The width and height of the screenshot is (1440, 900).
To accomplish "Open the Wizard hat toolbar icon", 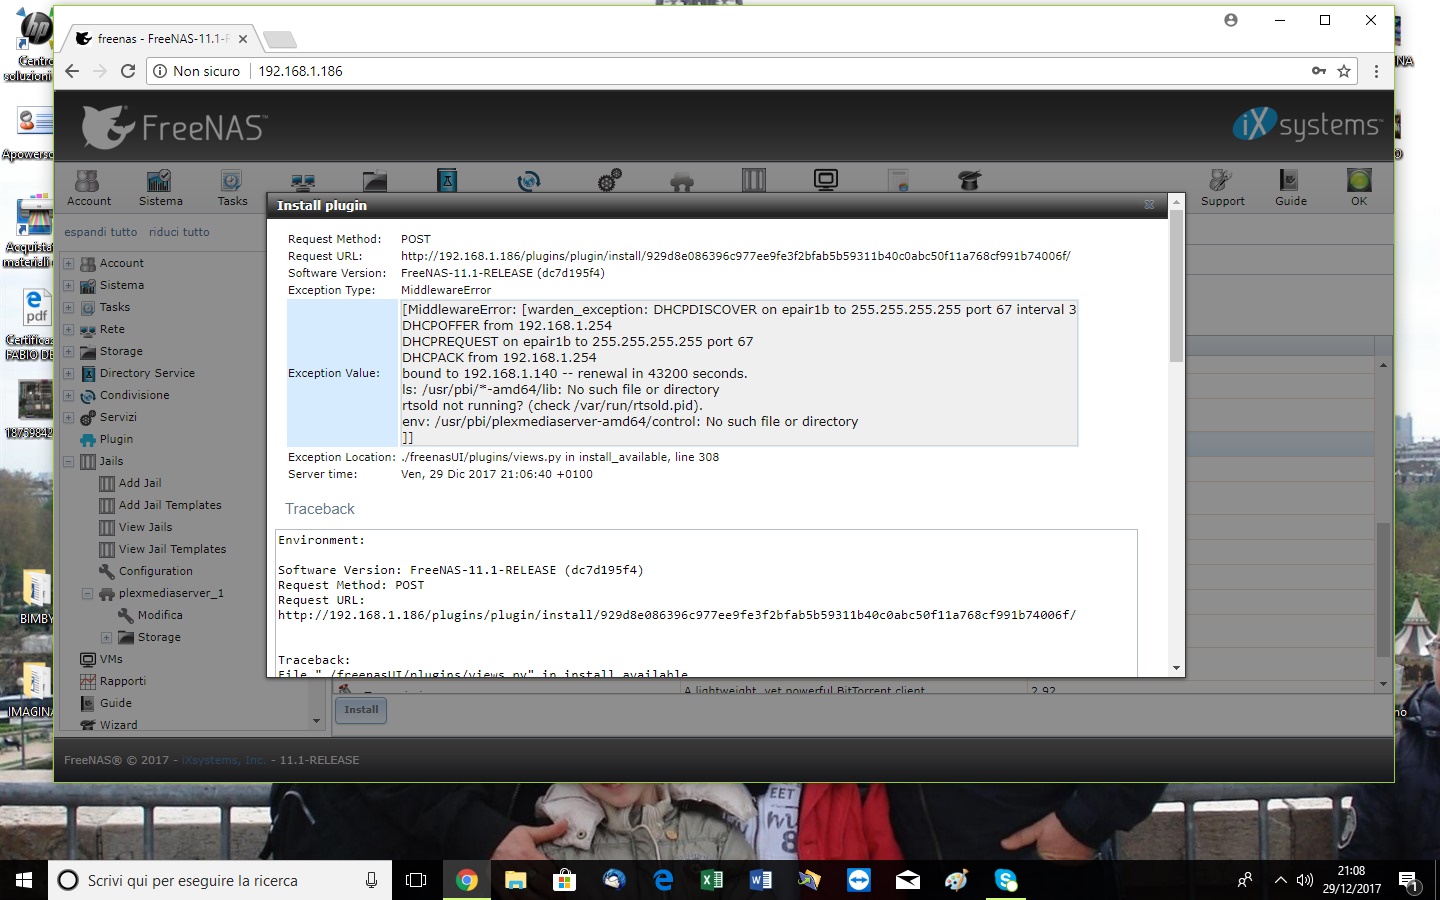I will click(969, 180).
